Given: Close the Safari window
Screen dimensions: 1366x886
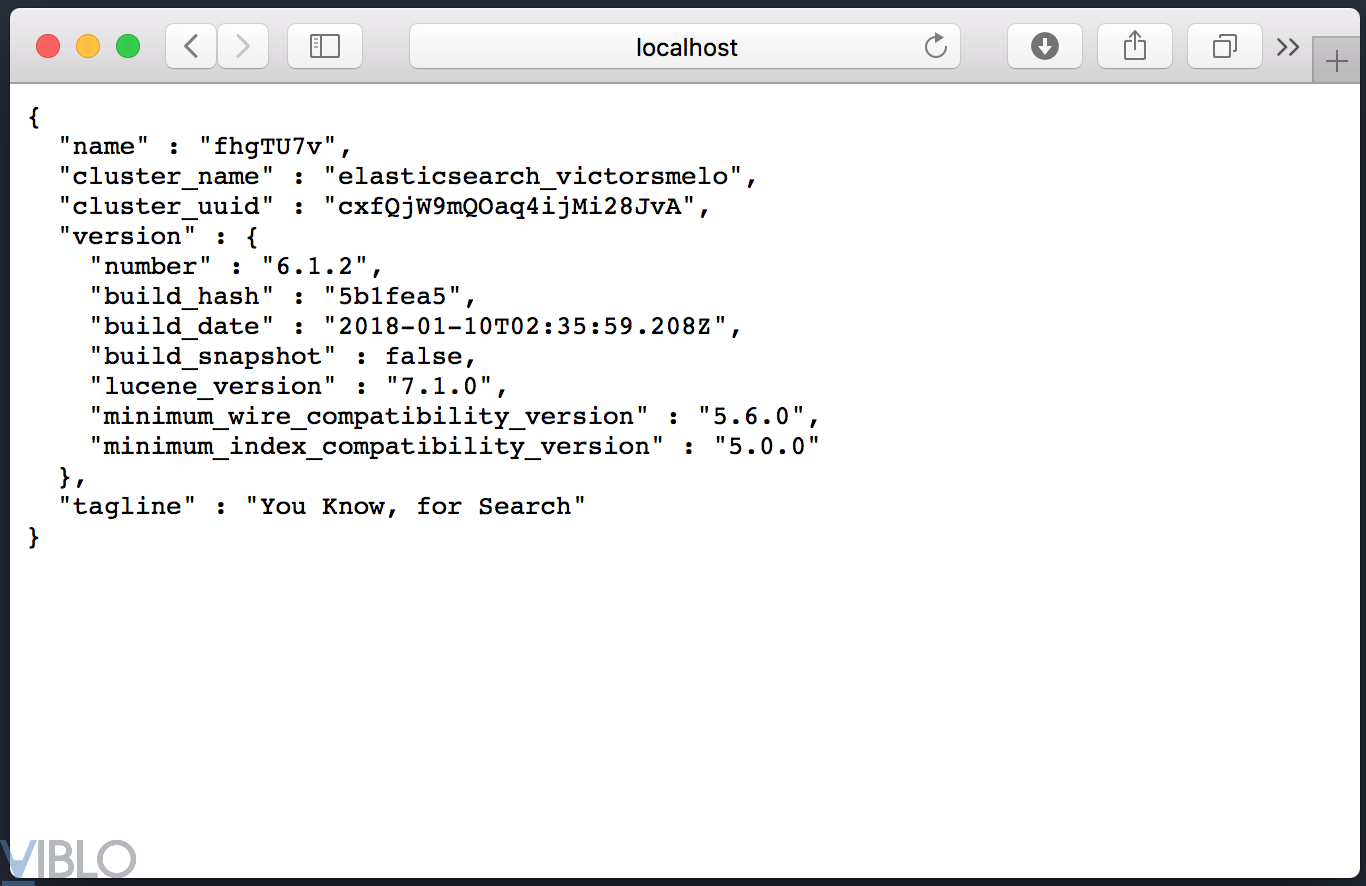Looking at the screenshot, I should [48, 46].
